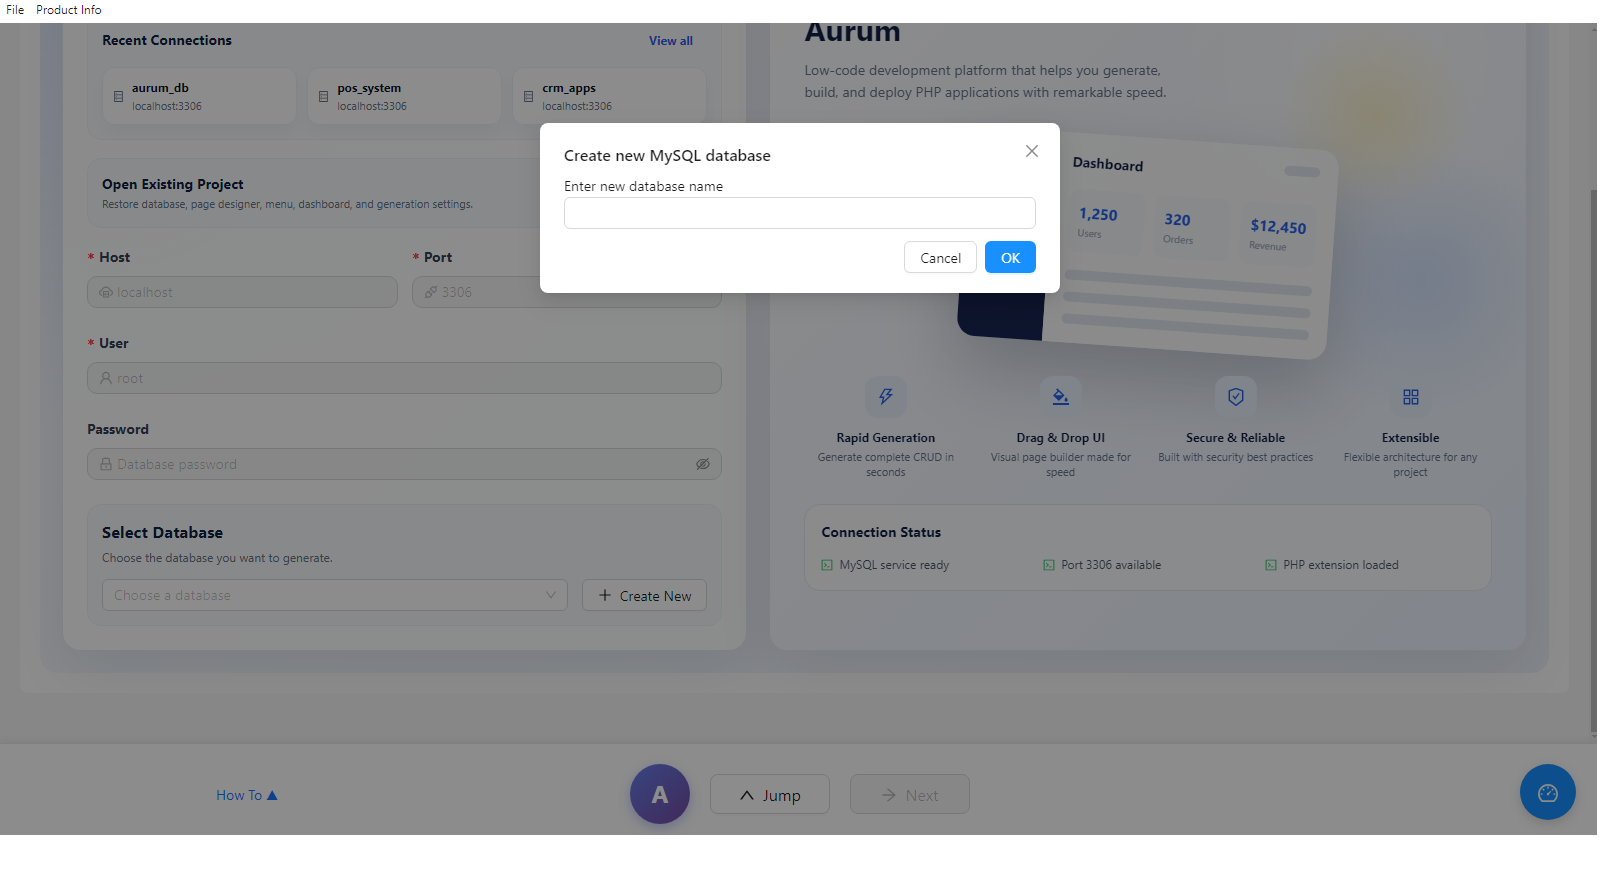This screenshot has height=872, width=1600.
Task: Click the purple A avatar button
Action: tap(660, 794)
